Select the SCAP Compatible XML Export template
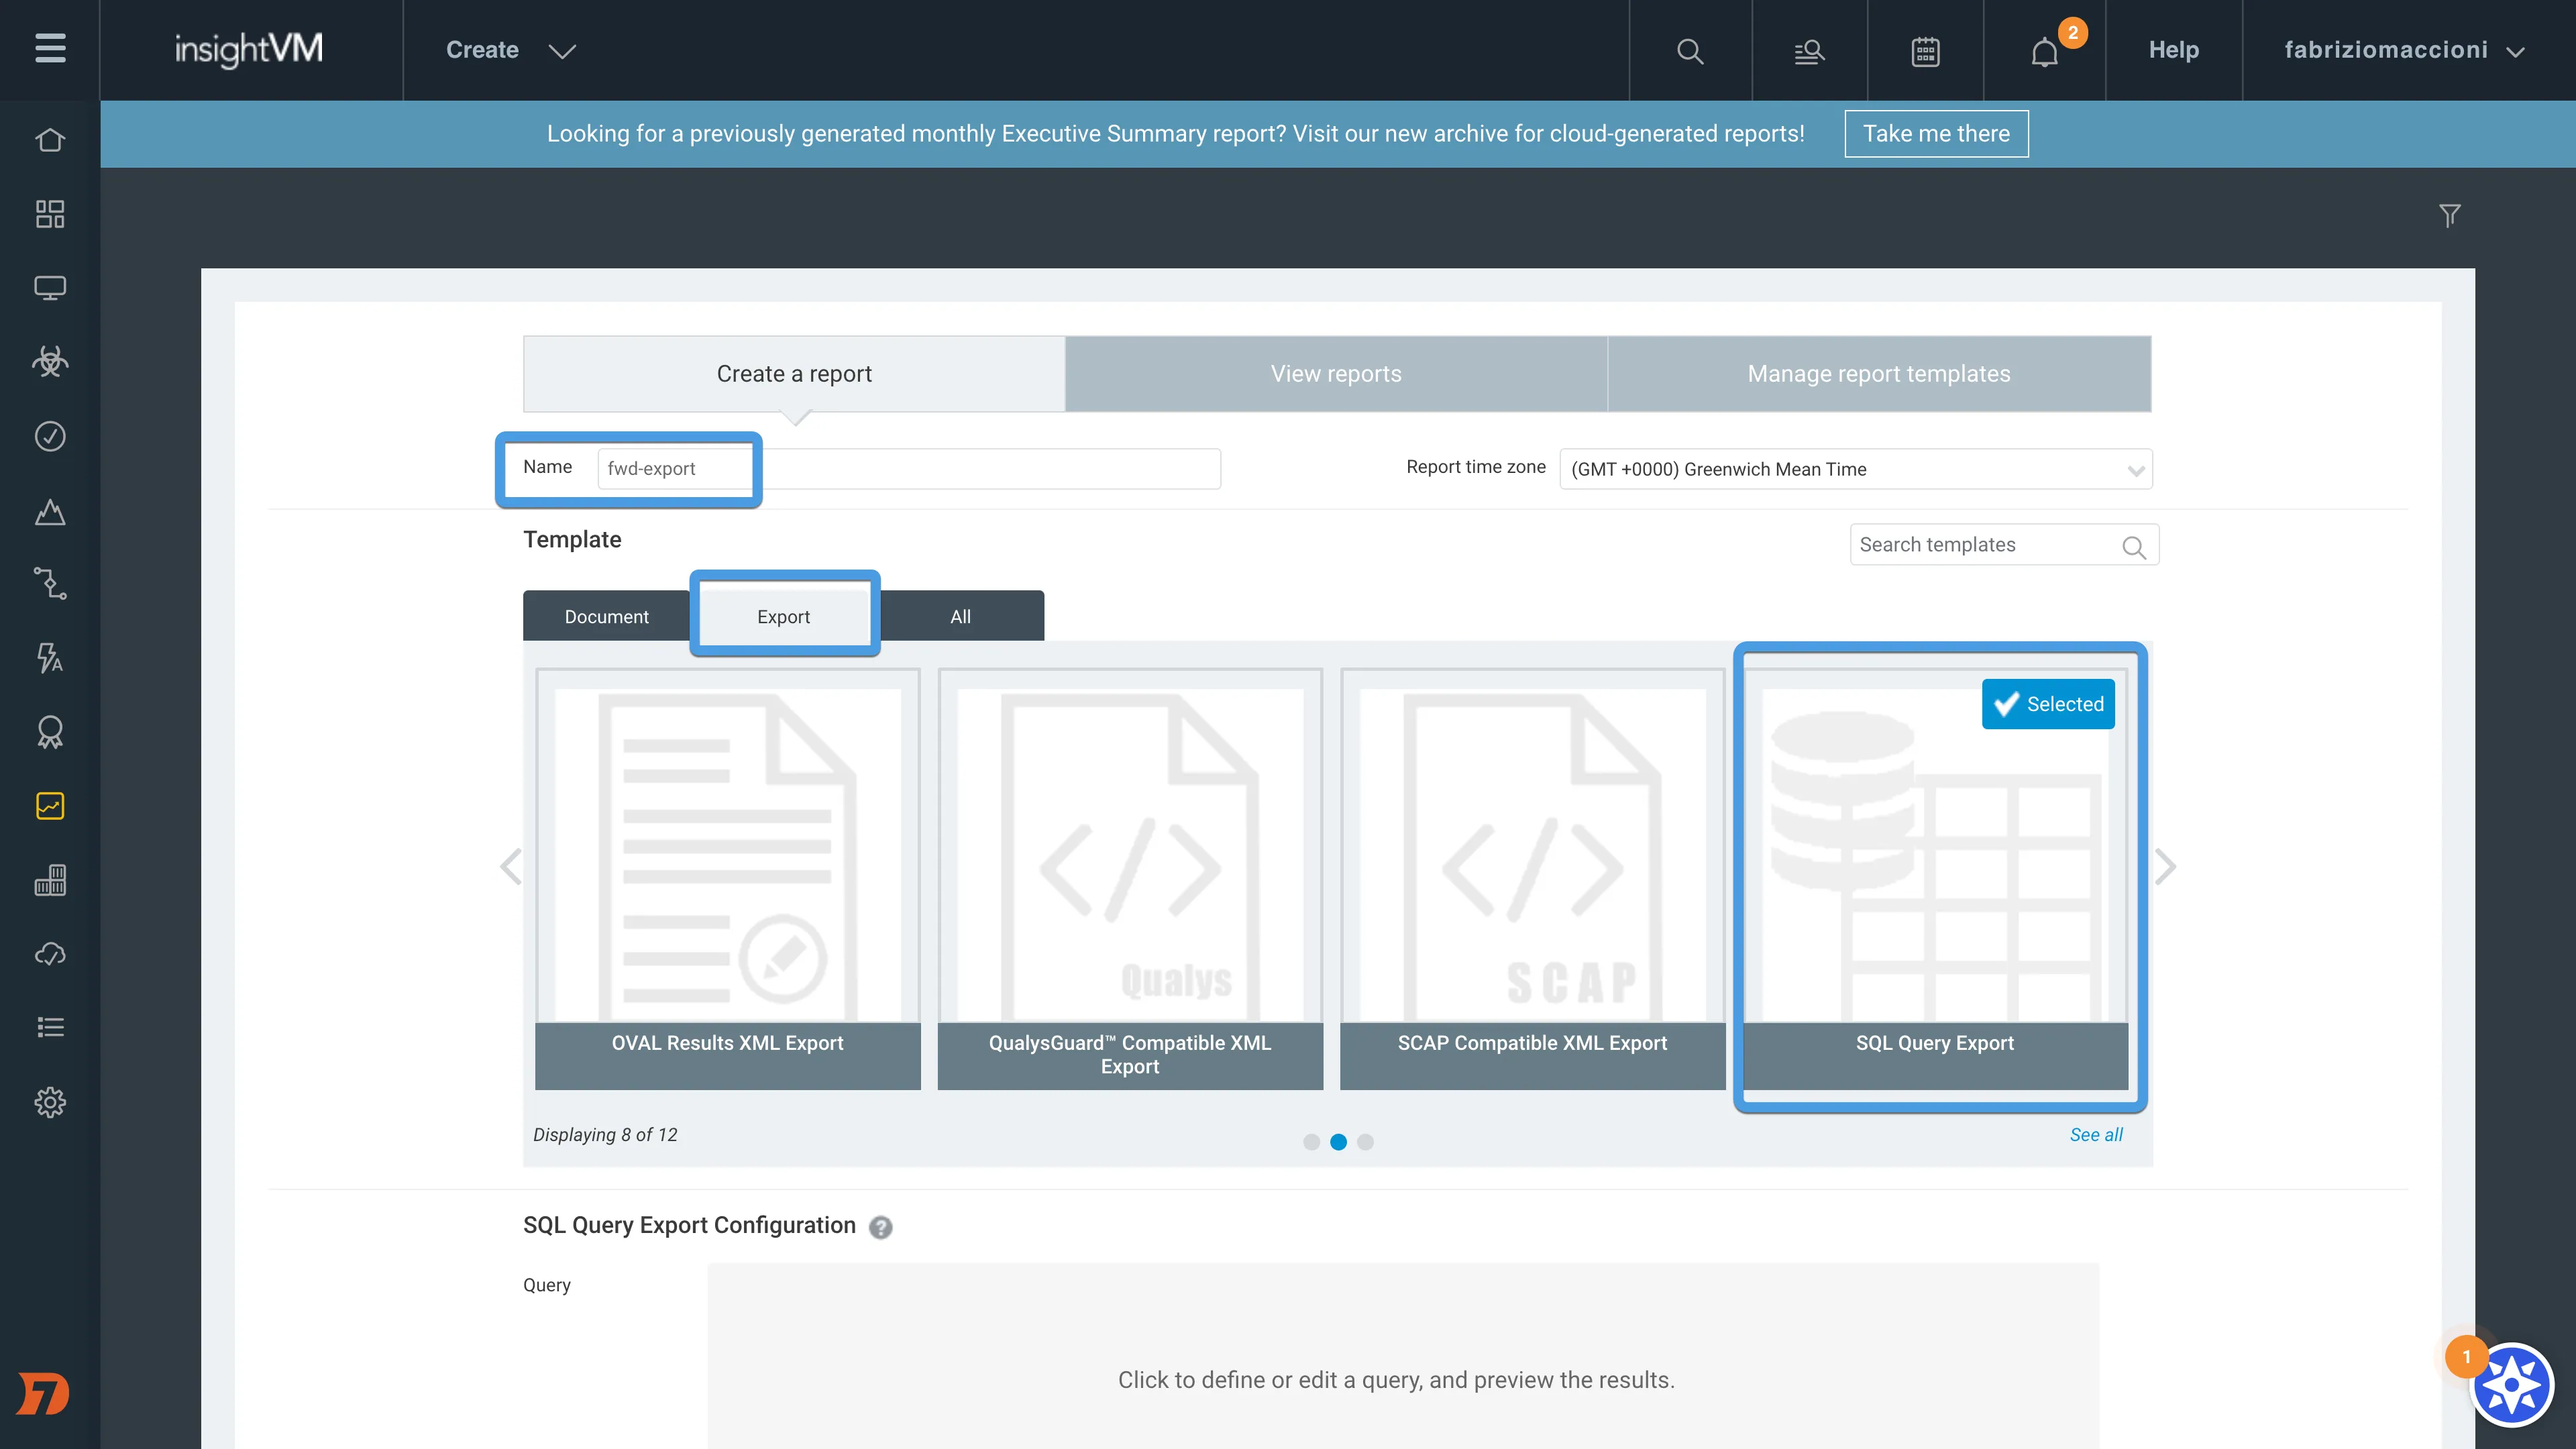2576x1449 pixels. pyautogui.click(x=1532, y=879)
